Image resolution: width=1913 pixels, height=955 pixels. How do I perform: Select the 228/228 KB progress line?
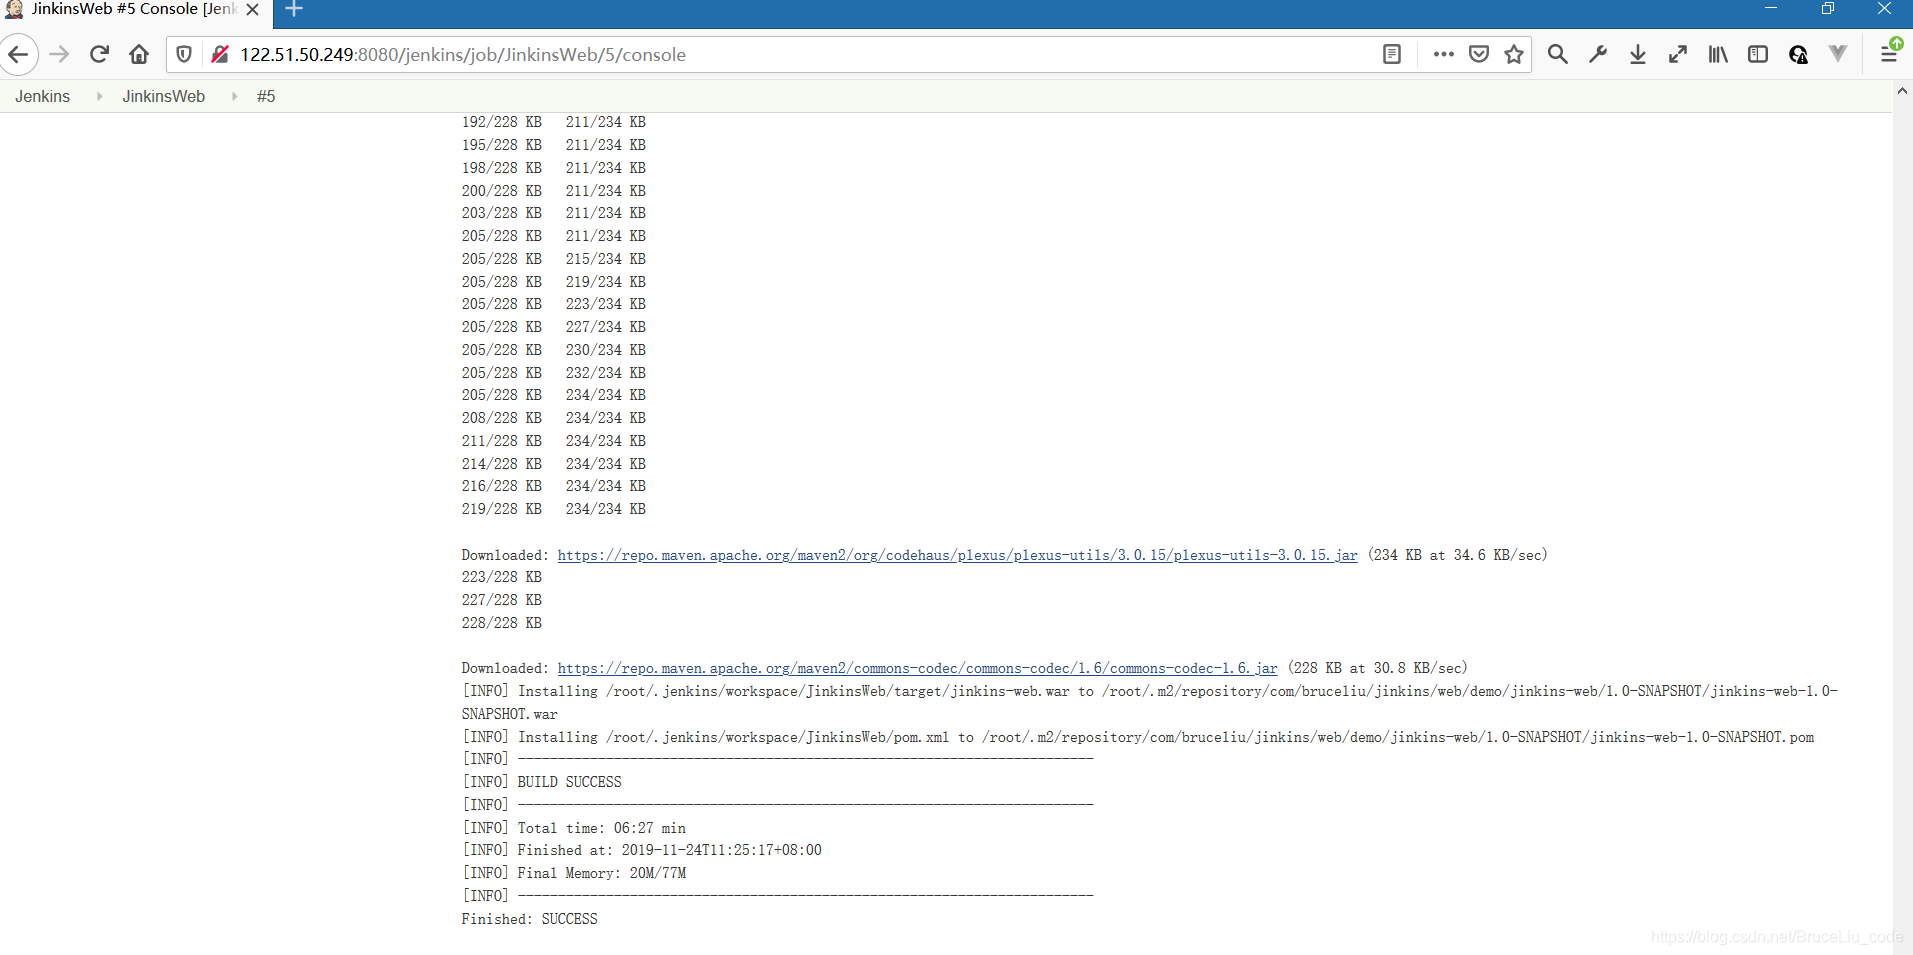[501, 623]
